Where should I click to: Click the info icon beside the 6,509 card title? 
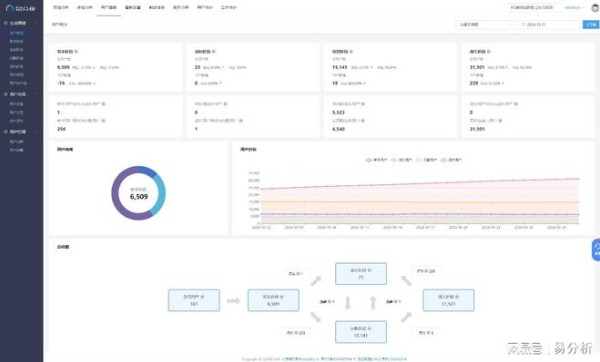(x=77, y=51)
